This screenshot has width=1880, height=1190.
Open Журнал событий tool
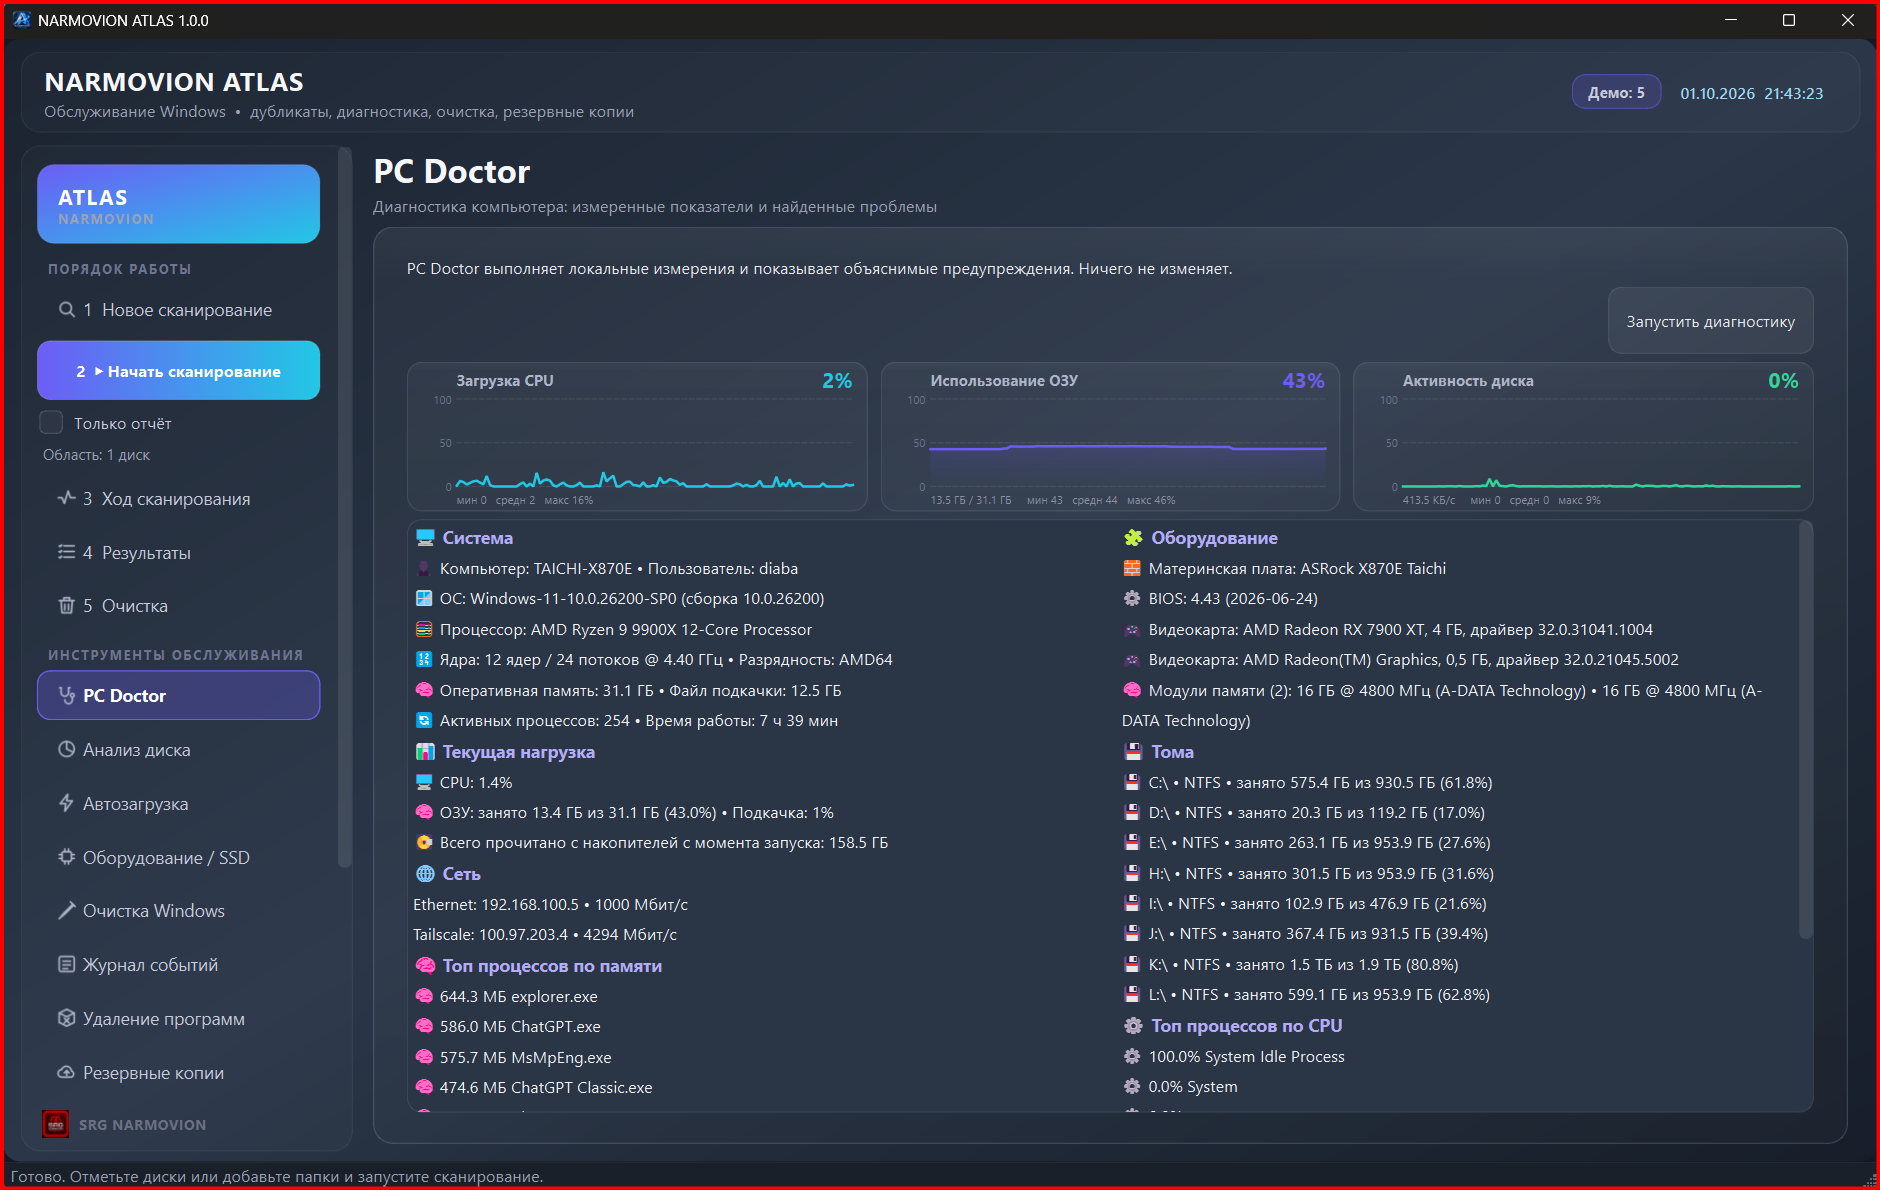178,964
